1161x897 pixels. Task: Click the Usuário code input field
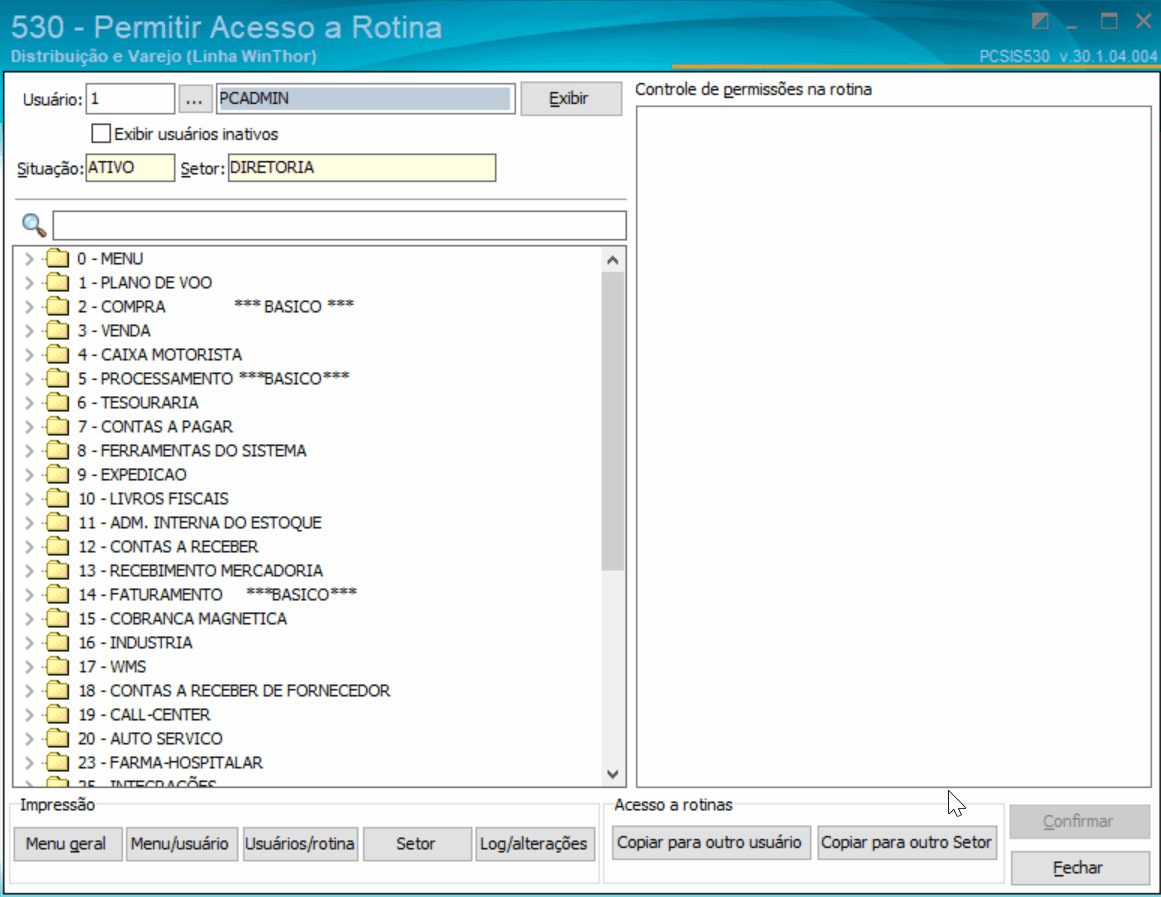click(x=130, y=99)
